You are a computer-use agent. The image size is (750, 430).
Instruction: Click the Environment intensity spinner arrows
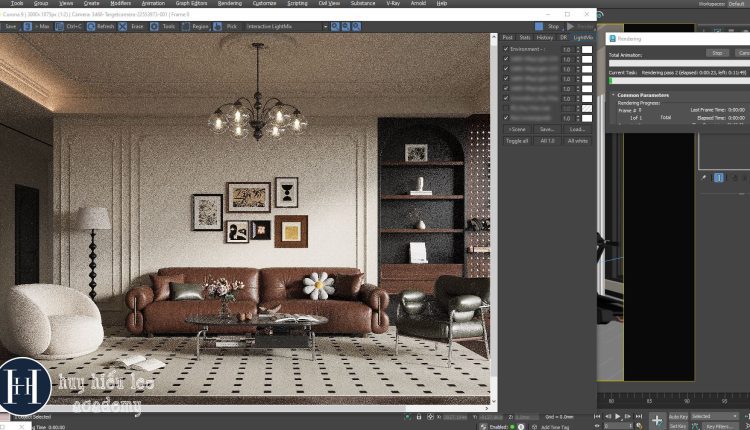click(x=578, y=49)
